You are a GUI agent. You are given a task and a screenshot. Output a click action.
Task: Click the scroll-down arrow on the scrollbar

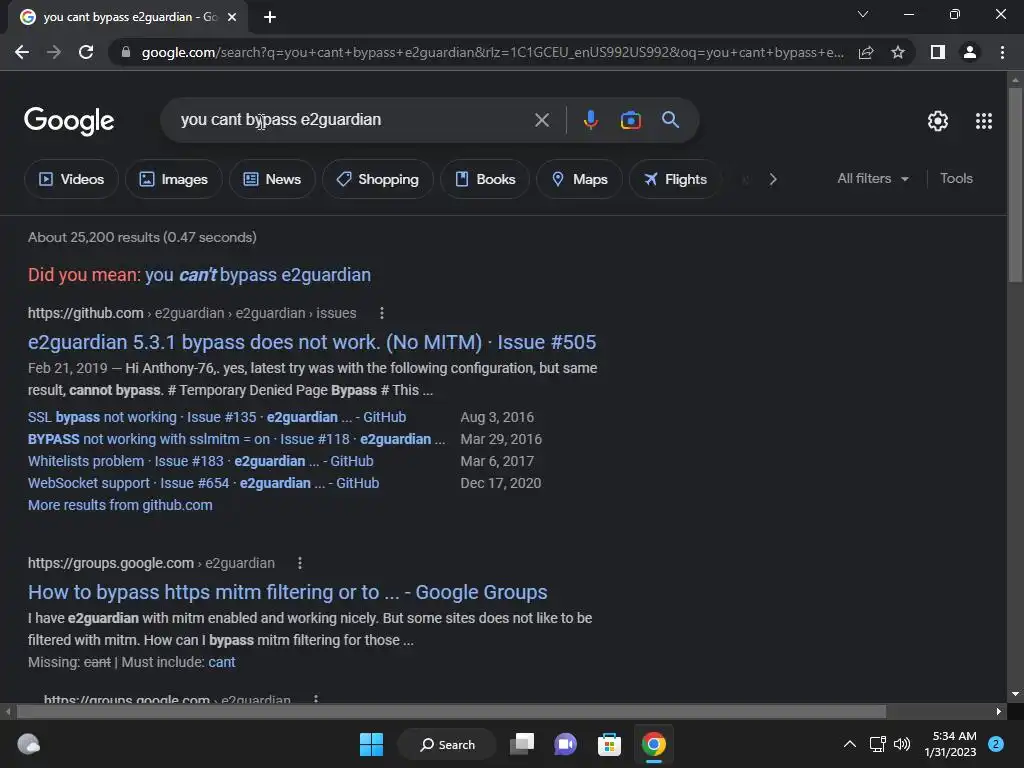tap(1015, 694)
